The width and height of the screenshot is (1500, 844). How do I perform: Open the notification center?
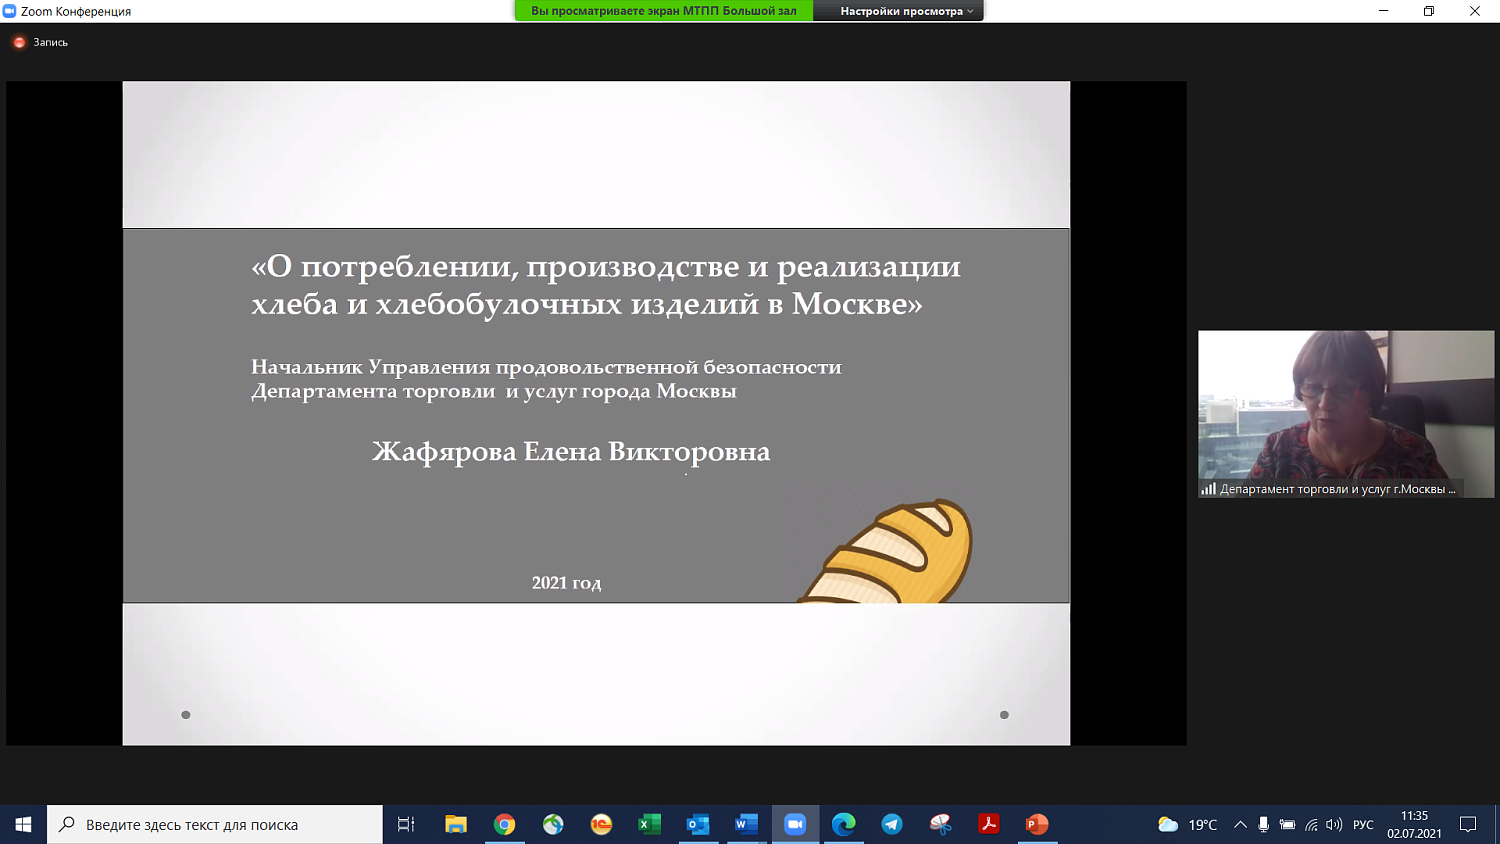click(x=1467, y=824)
